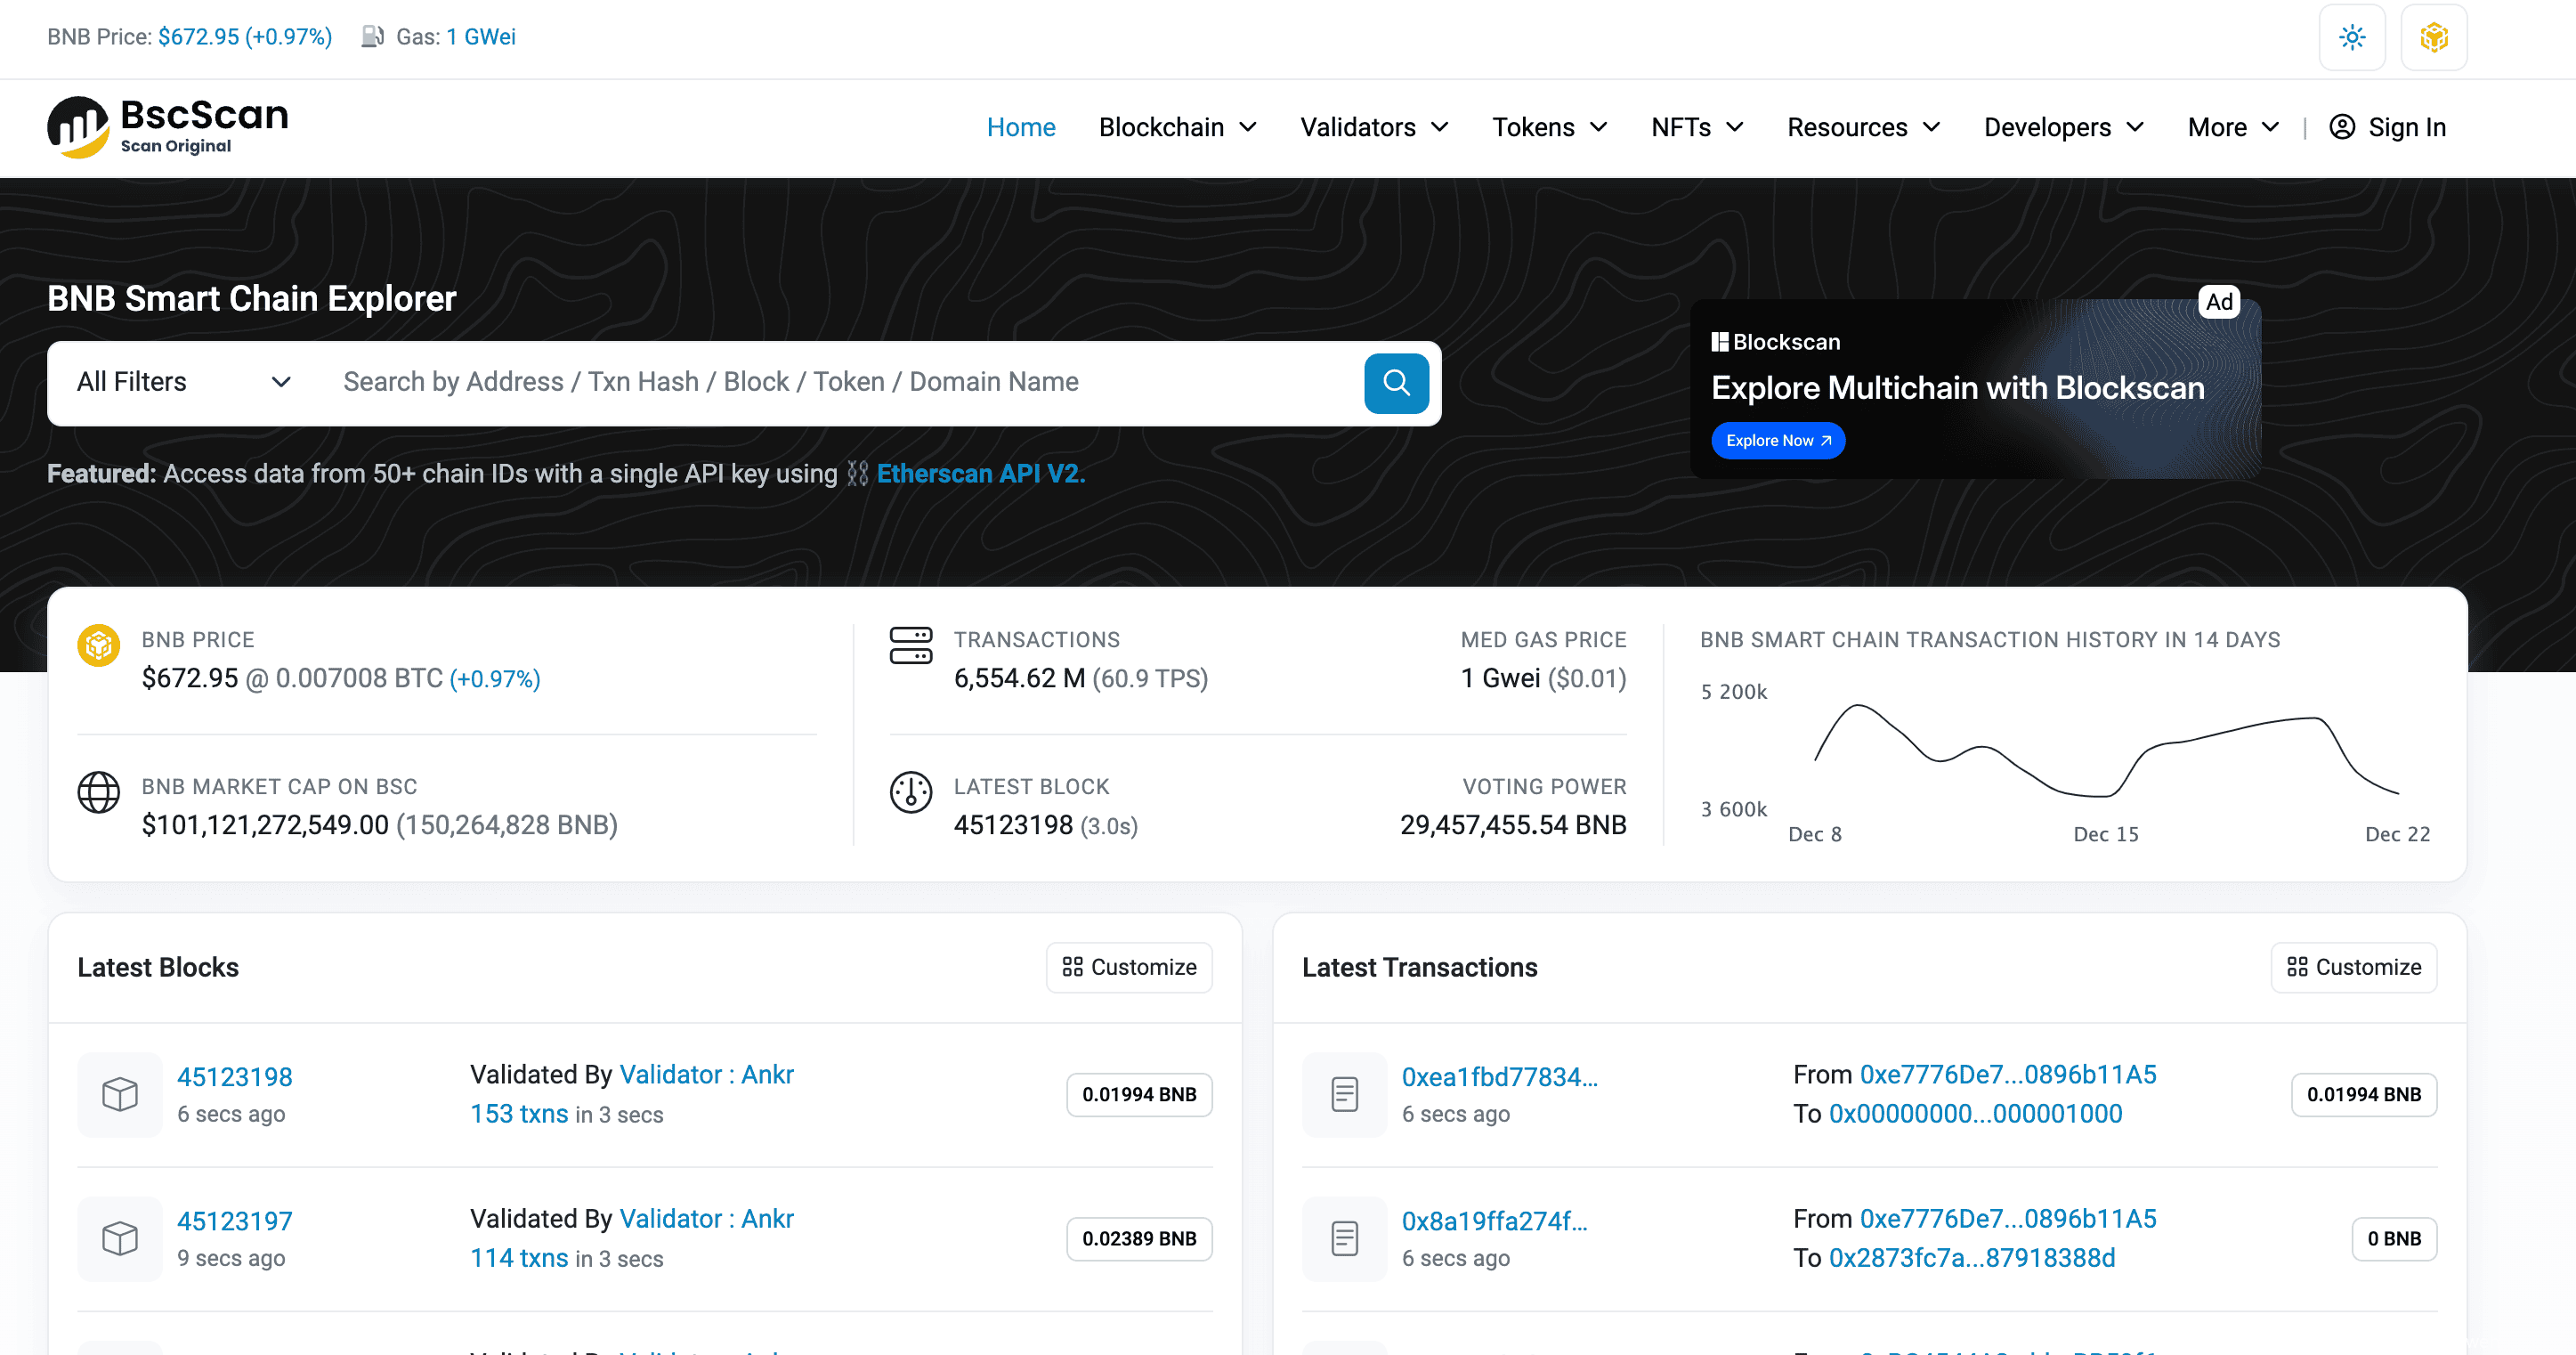2576x1355 pixels.
Task: Click the search address input field
Action: pyautogui.click(x=840, y=382)
